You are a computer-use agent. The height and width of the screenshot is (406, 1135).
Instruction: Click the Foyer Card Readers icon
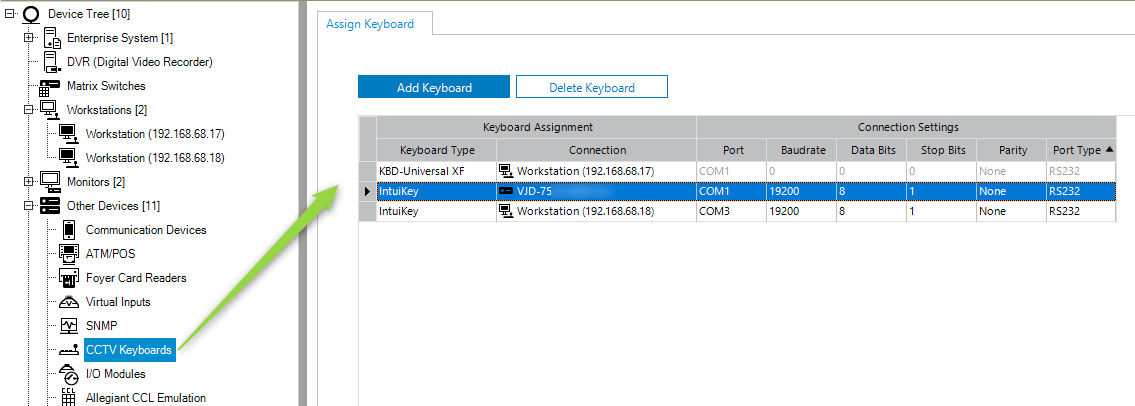tap(69, 278)
